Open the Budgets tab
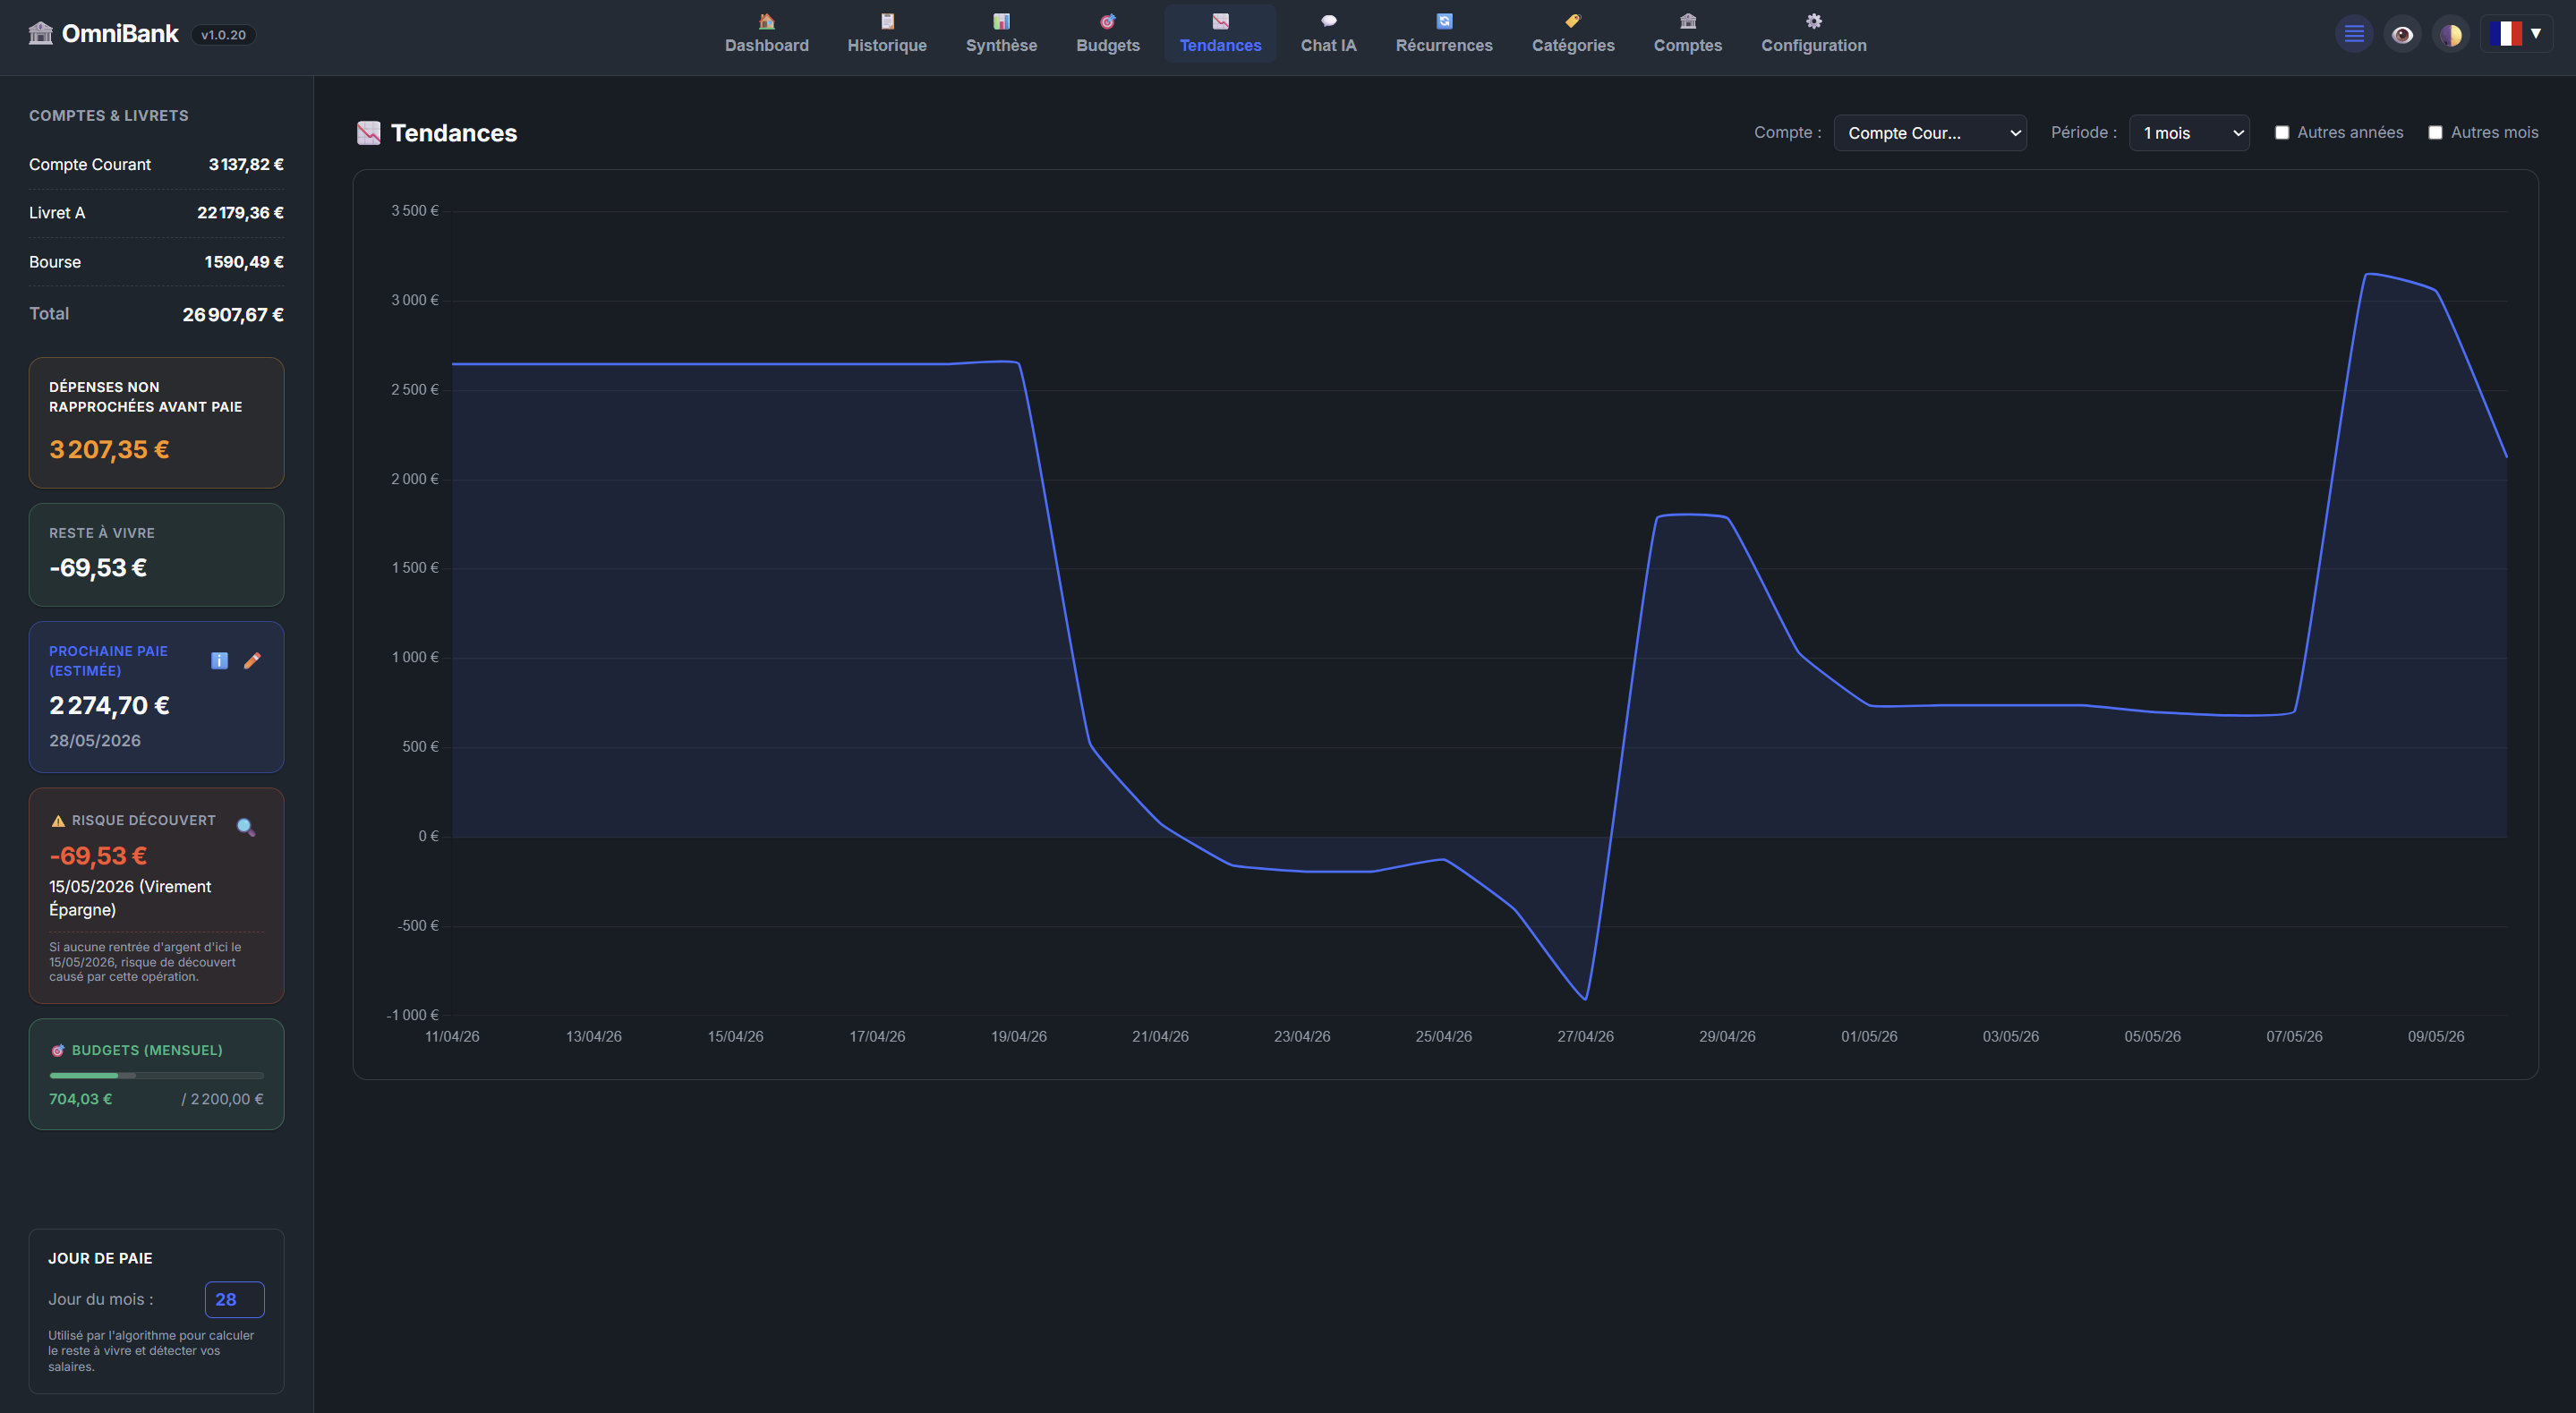The image size is (2576, 1413). [1107, 34]
